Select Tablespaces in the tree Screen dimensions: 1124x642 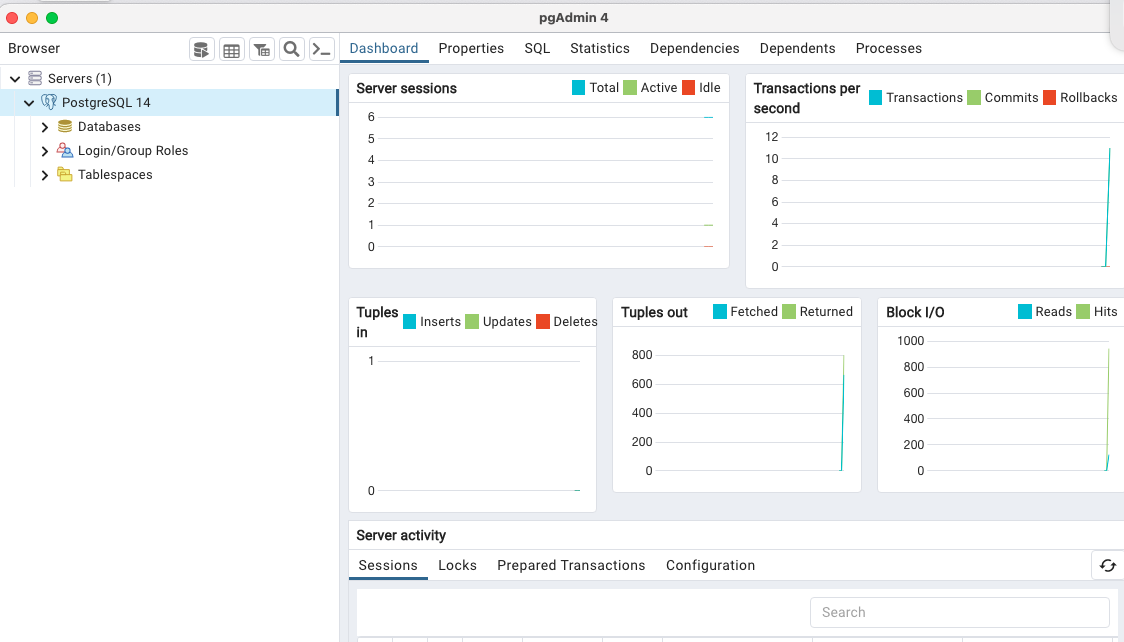point(115,175)
